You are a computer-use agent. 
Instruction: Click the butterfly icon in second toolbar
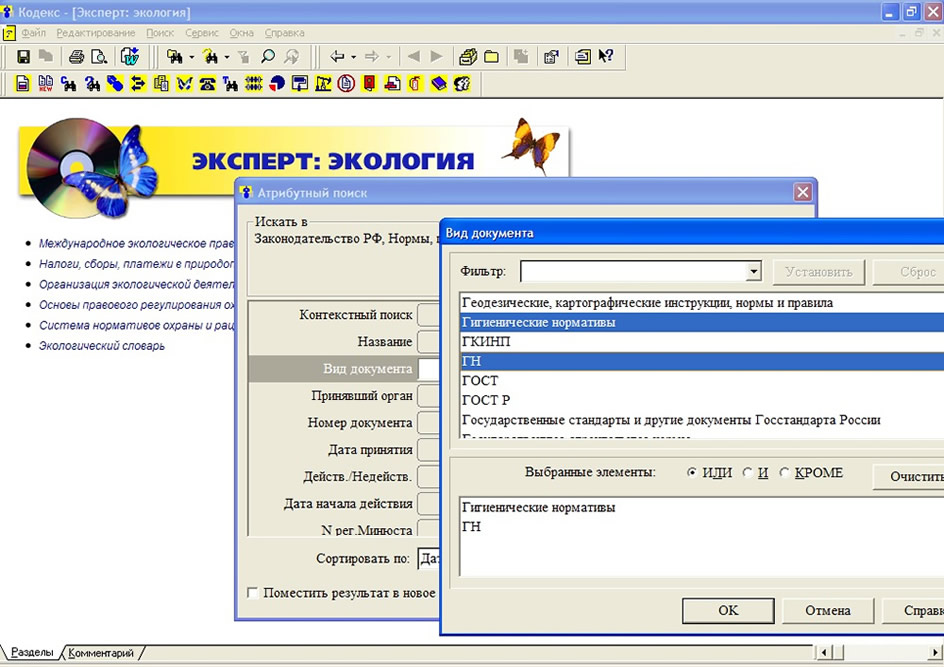tap(184, 83)
